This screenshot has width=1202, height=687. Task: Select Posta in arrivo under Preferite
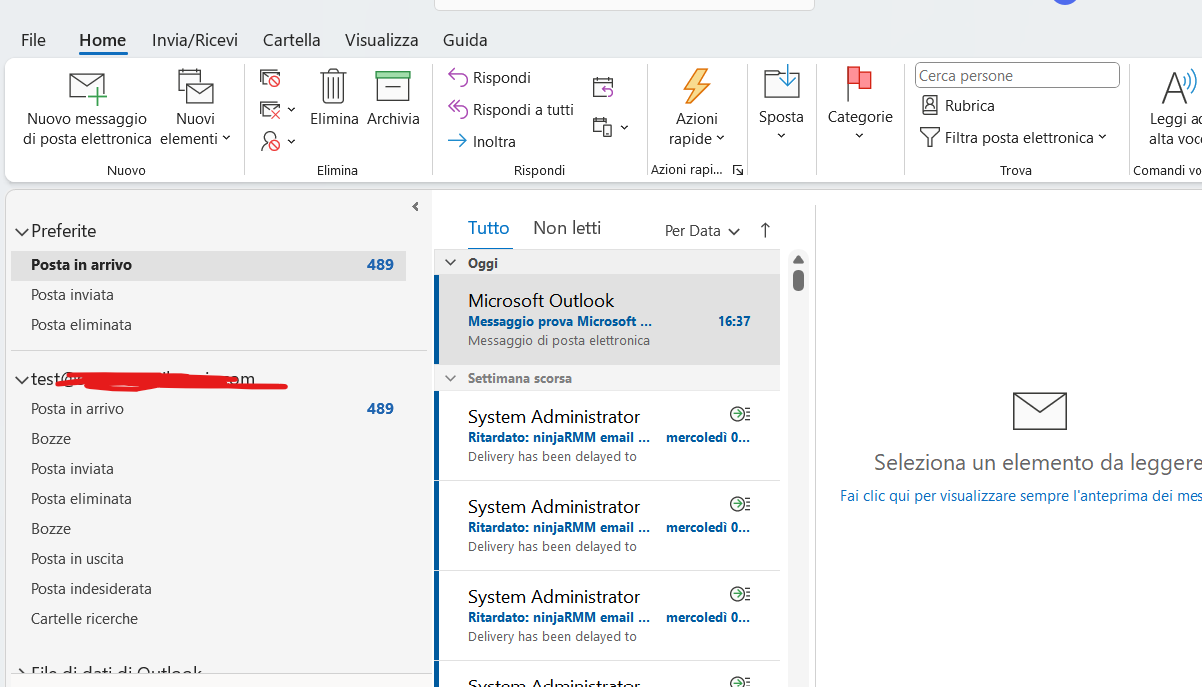pos(208,265)
